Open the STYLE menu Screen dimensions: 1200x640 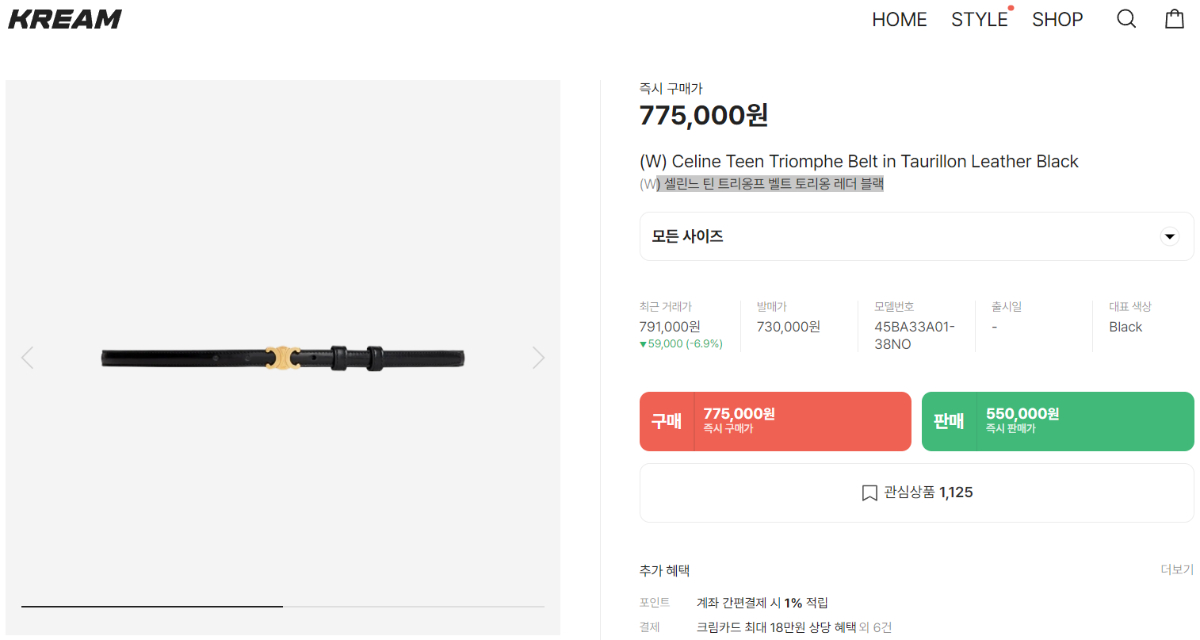(x=979, y=19)
